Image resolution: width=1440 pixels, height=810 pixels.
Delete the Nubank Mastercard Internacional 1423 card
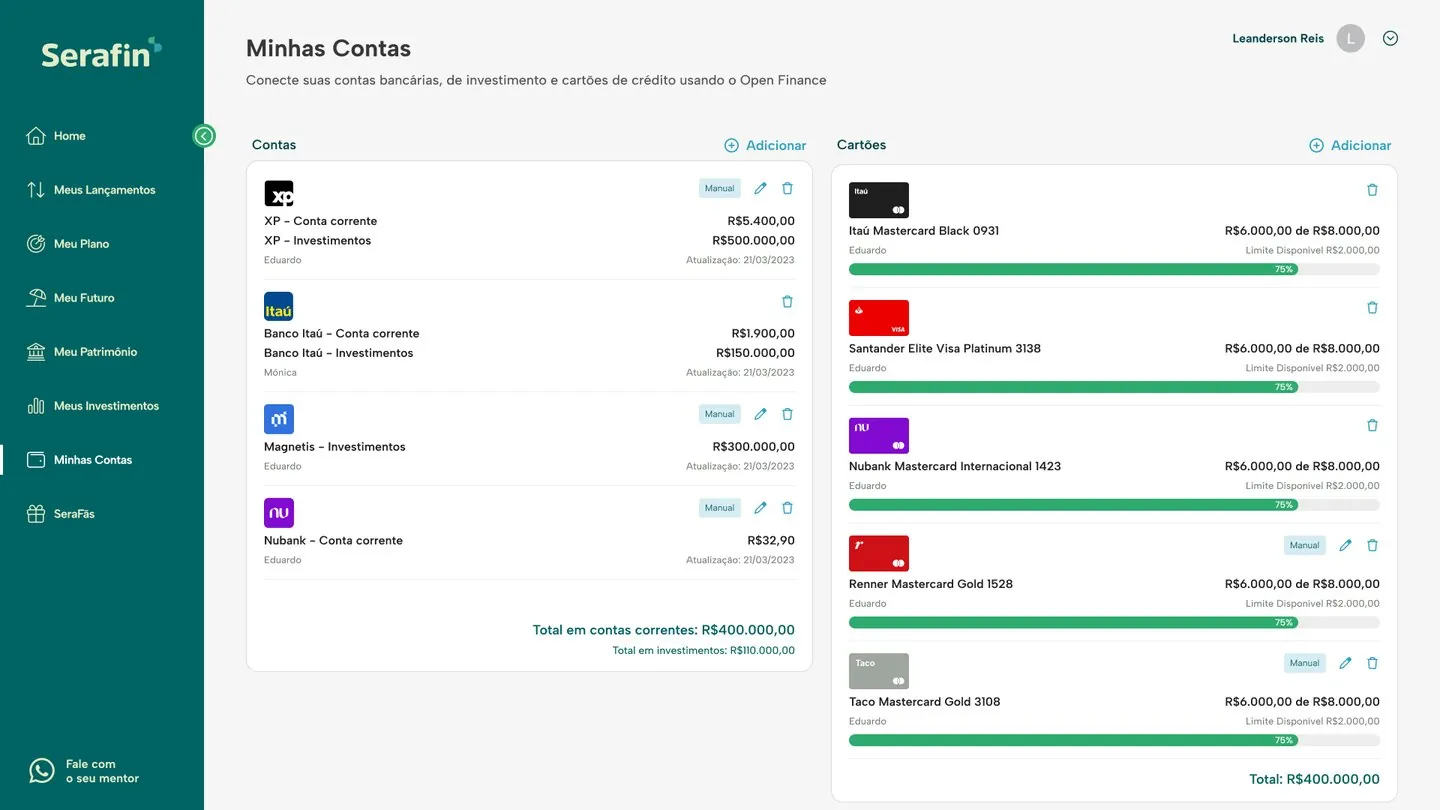[x=1372, y=425]
